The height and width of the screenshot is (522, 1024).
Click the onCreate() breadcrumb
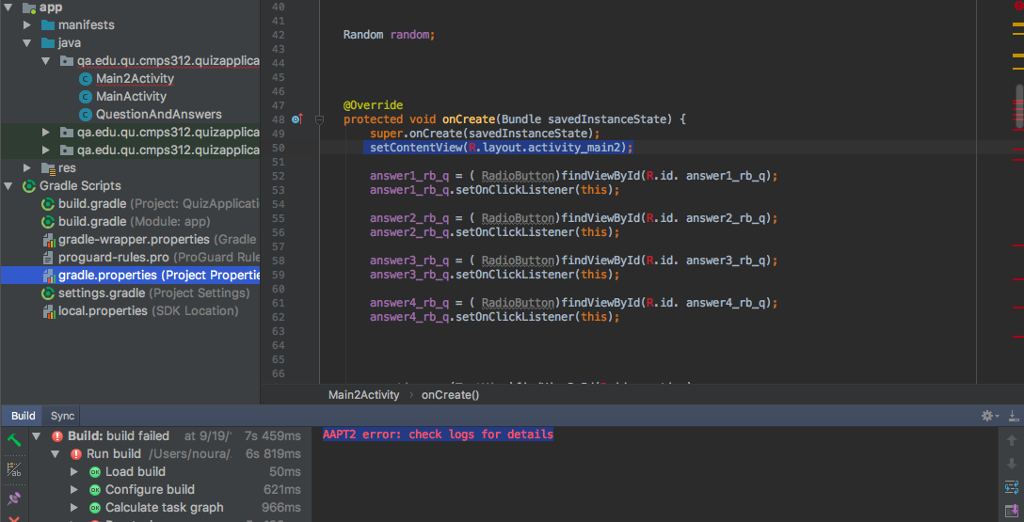450,395
